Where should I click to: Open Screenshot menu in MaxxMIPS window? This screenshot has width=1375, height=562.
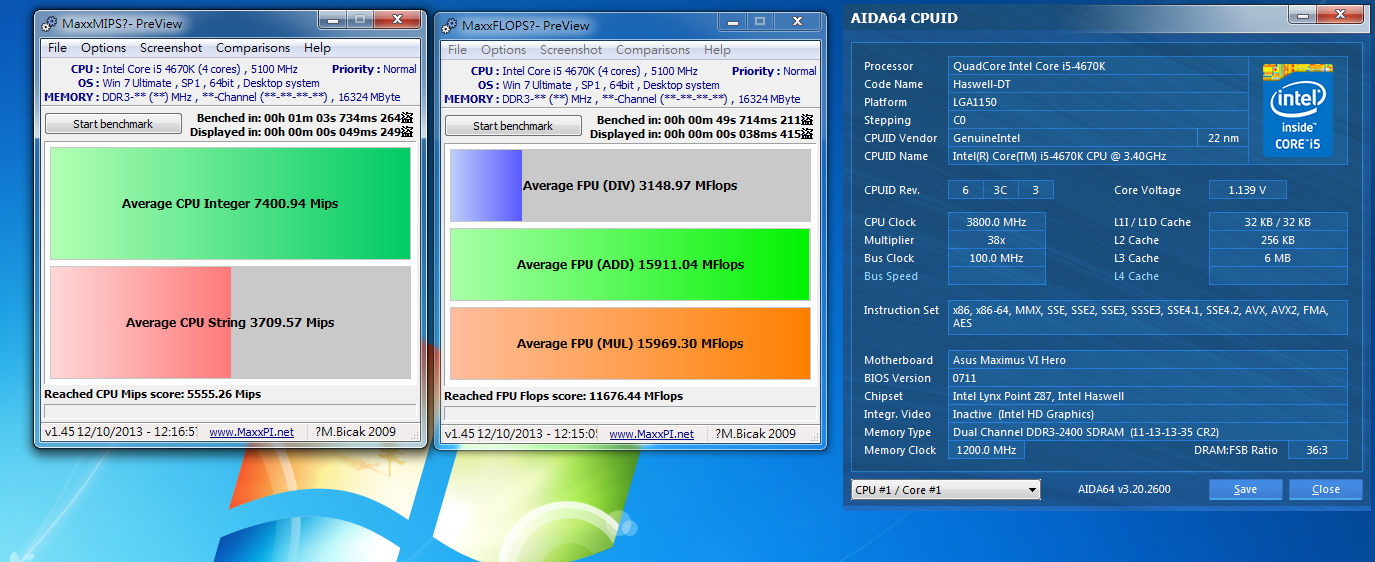tap(171, 48)
